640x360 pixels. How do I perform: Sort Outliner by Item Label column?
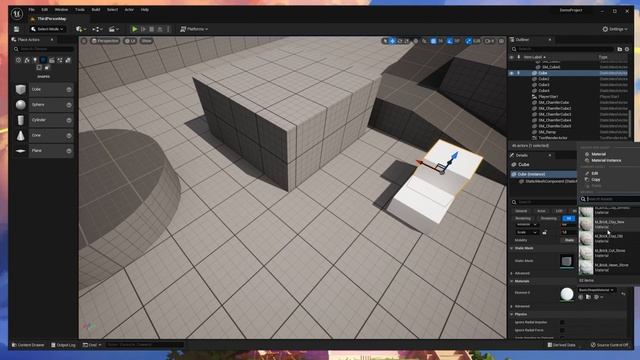(x=534, y=57)
